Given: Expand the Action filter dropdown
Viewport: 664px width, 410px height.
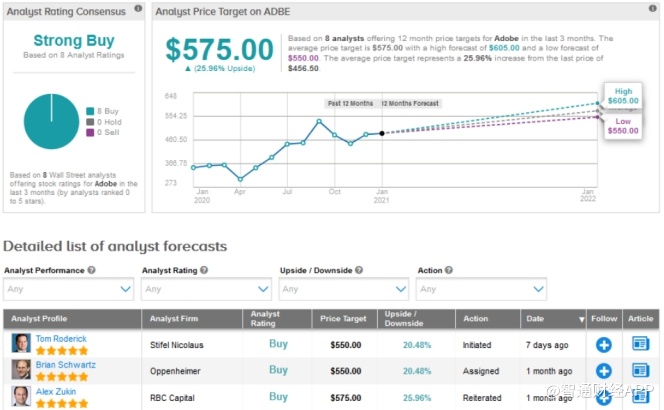Looking at the screenshot, I should [x=481, y=289].
